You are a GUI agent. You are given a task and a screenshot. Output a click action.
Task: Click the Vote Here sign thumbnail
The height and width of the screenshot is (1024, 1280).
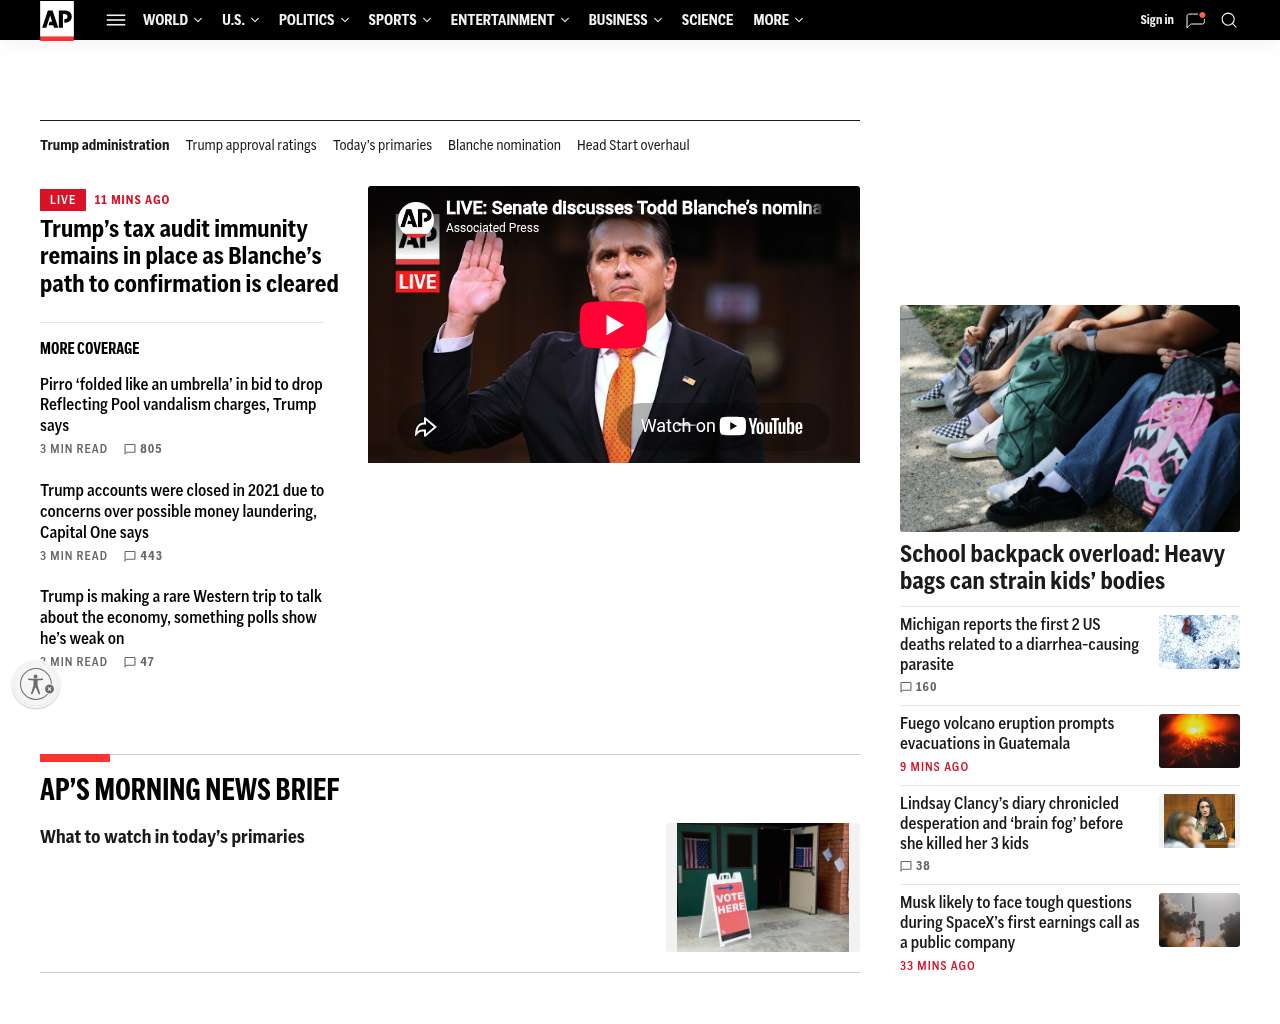click(763, 887)
